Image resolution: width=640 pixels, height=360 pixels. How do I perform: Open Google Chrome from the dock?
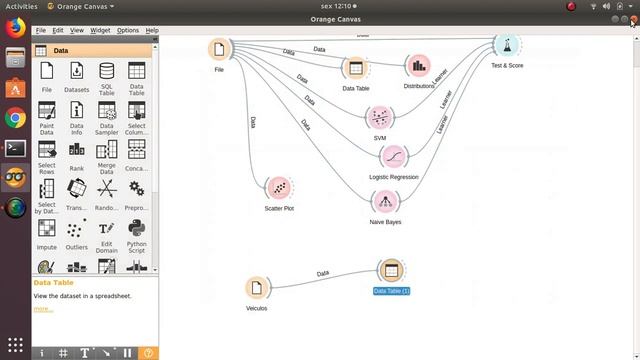point(15,118)
